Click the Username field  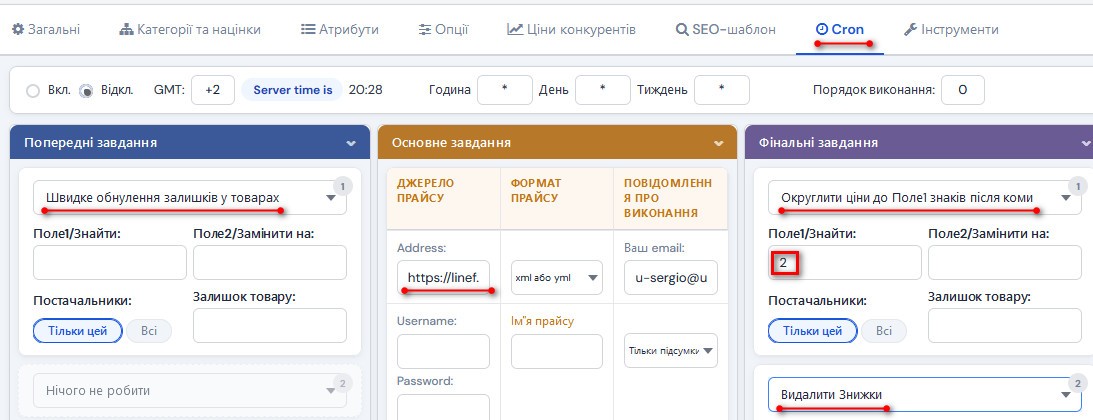click(x=443, y=351)
